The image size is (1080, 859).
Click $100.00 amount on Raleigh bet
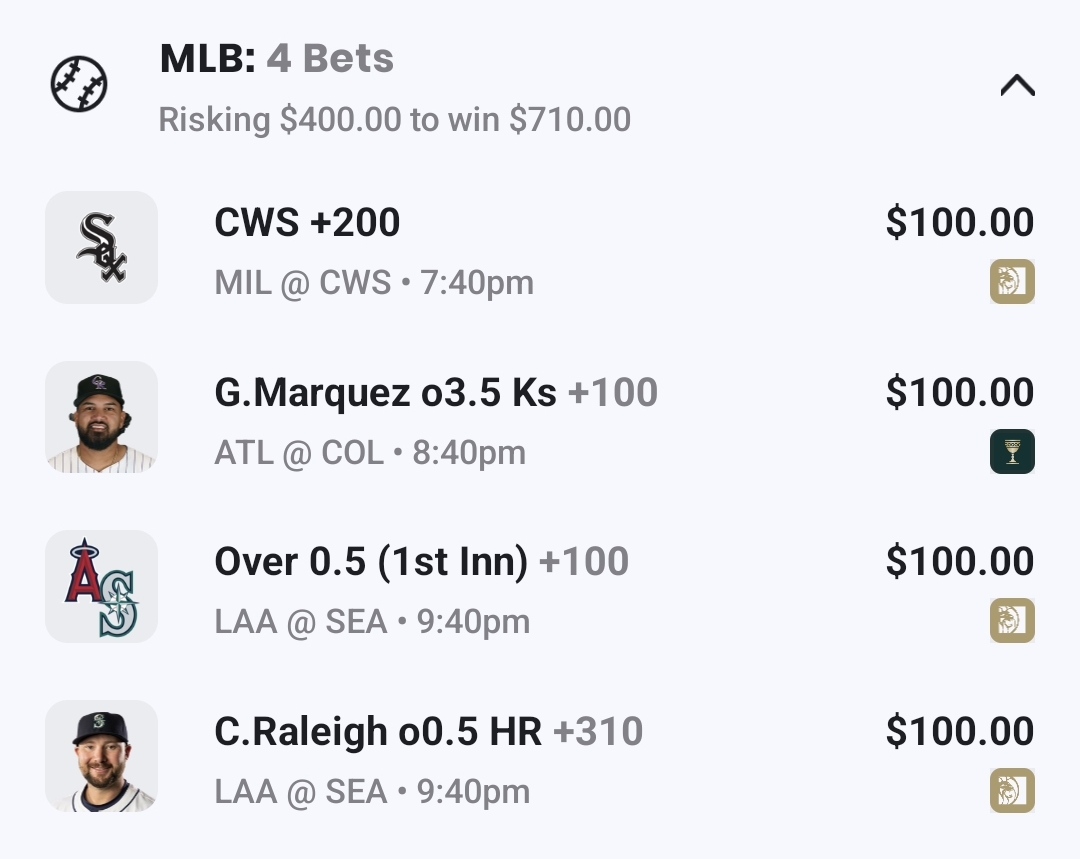coord(959,732)
